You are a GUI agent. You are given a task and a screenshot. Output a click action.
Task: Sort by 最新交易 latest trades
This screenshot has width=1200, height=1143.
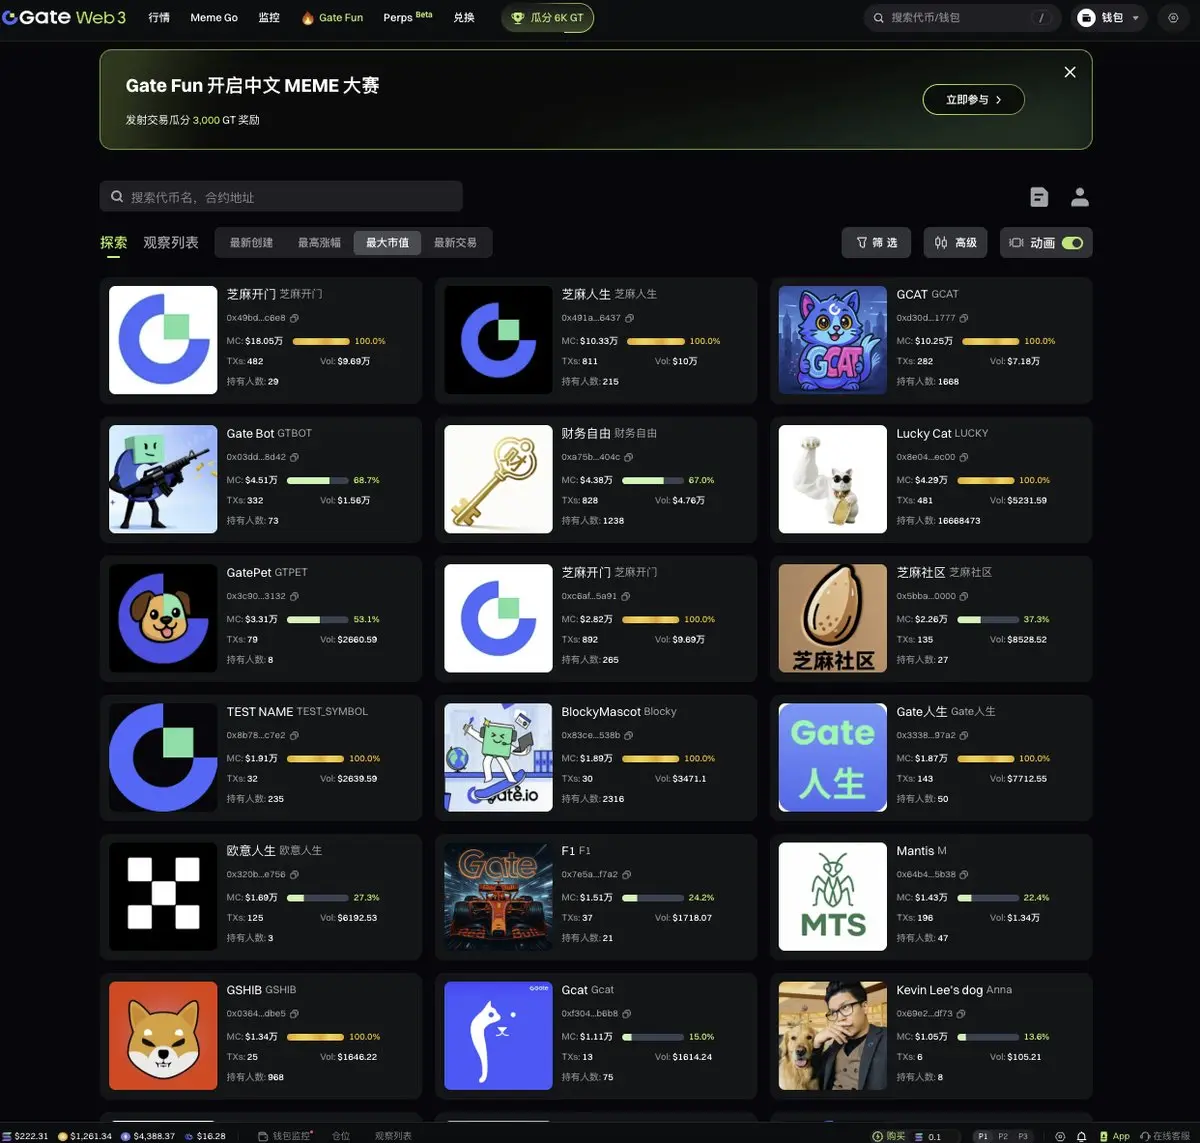click(455, 243)
